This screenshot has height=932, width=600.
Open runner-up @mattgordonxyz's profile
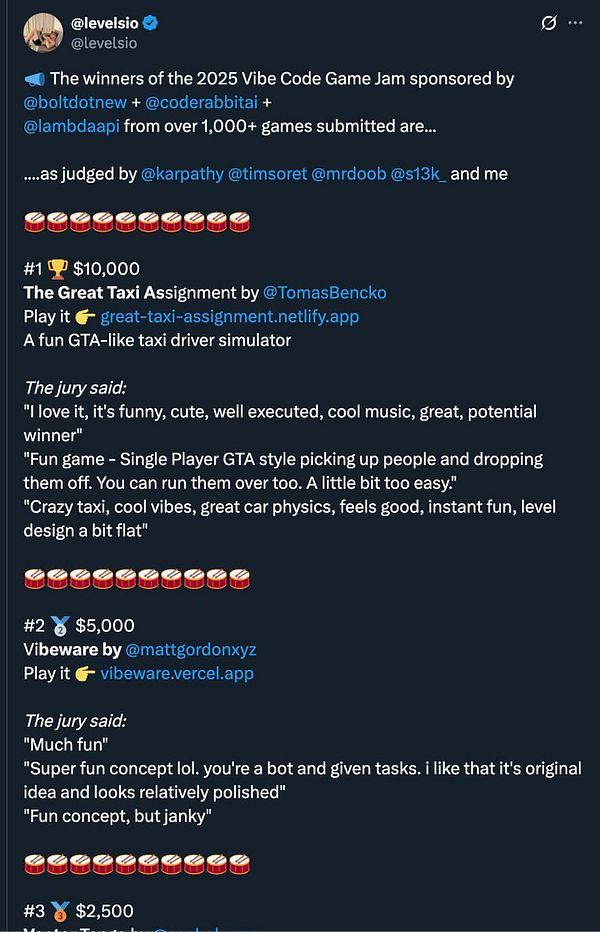[196, 649]
